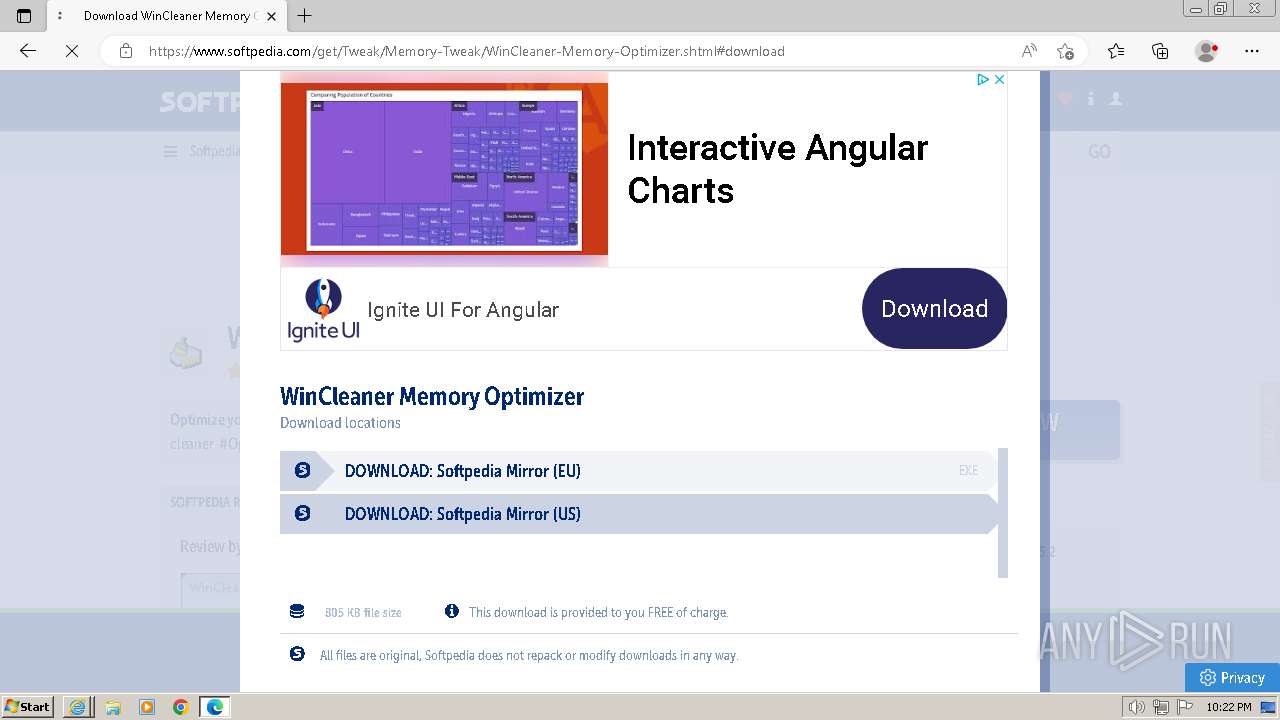Select the Download WinCleaner Memory tab
The width and height of the screenshot is (1280, 720).
pyautogui.click(x=166, y=16)
